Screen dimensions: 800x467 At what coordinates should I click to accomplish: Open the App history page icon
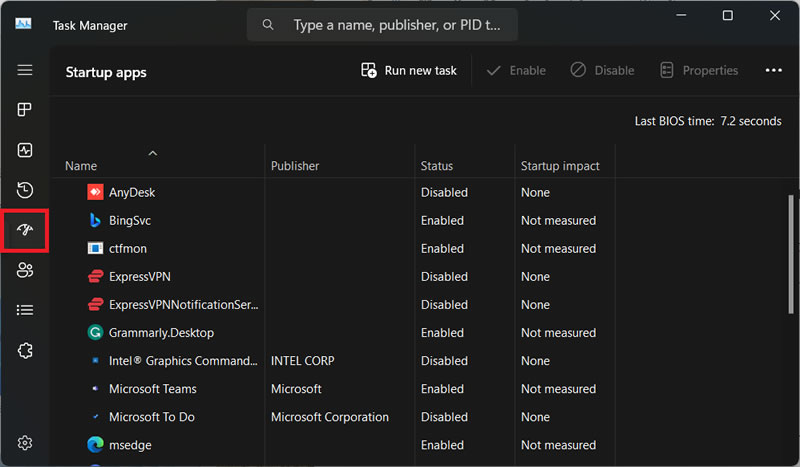24,190
